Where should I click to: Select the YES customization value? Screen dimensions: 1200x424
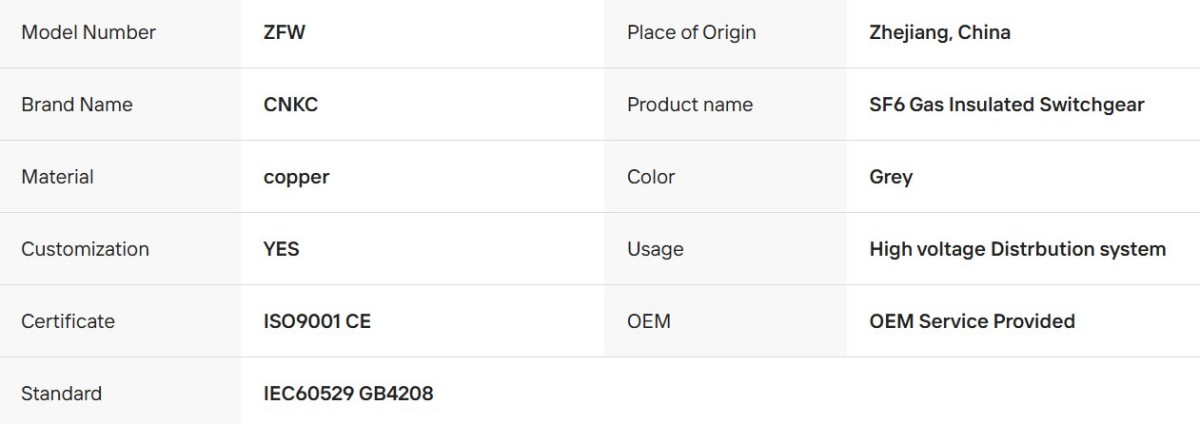[x=281, y=249]
